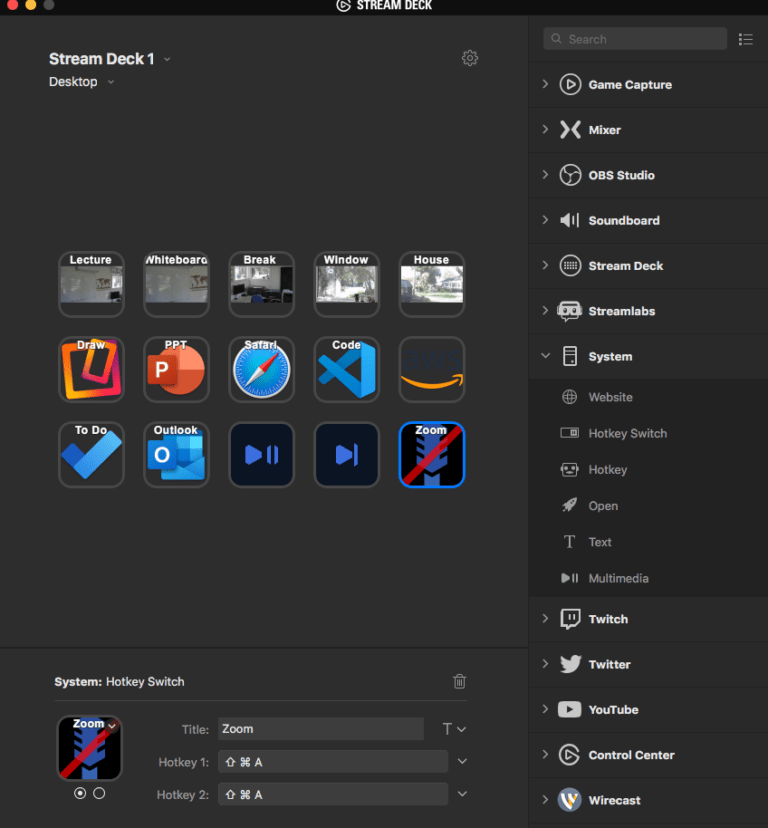Viewport: 768px width, 828px height.
Task: Click the YouTube logo icon
Action: pyautogui.click(x=569, y=710)
